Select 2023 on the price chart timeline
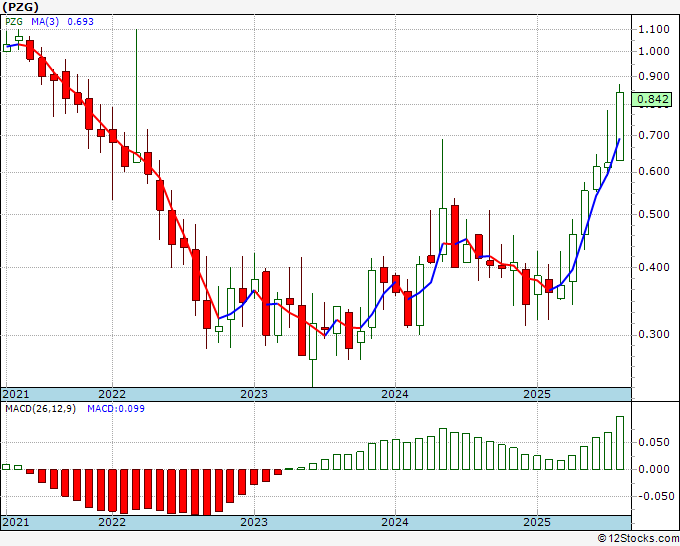The width and height of the screenshot is (680, 546). click(254, 394)
